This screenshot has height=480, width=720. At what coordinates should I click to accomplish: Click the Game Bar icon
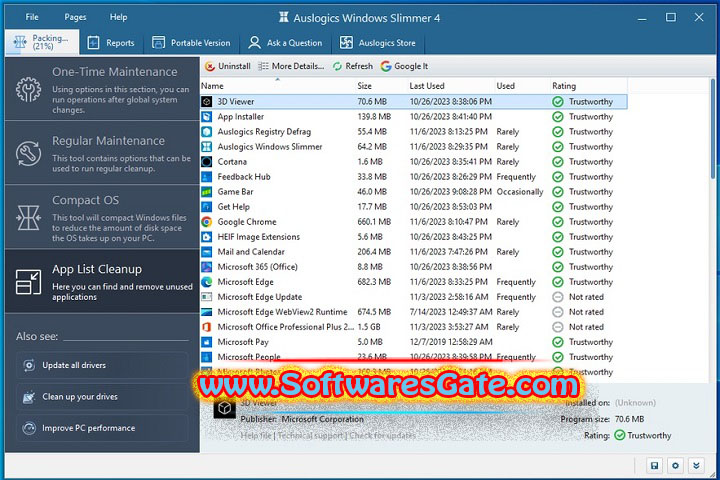pos(207,192)
